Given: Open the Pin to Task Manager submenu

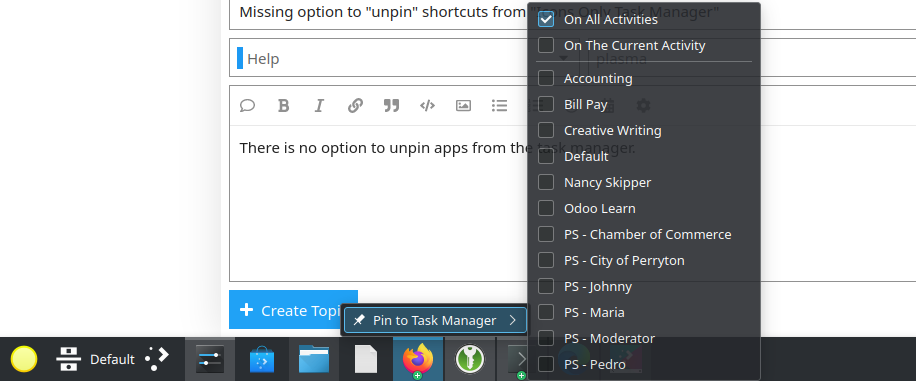Looking at the screenshot, I should click(x=435, y=320).
